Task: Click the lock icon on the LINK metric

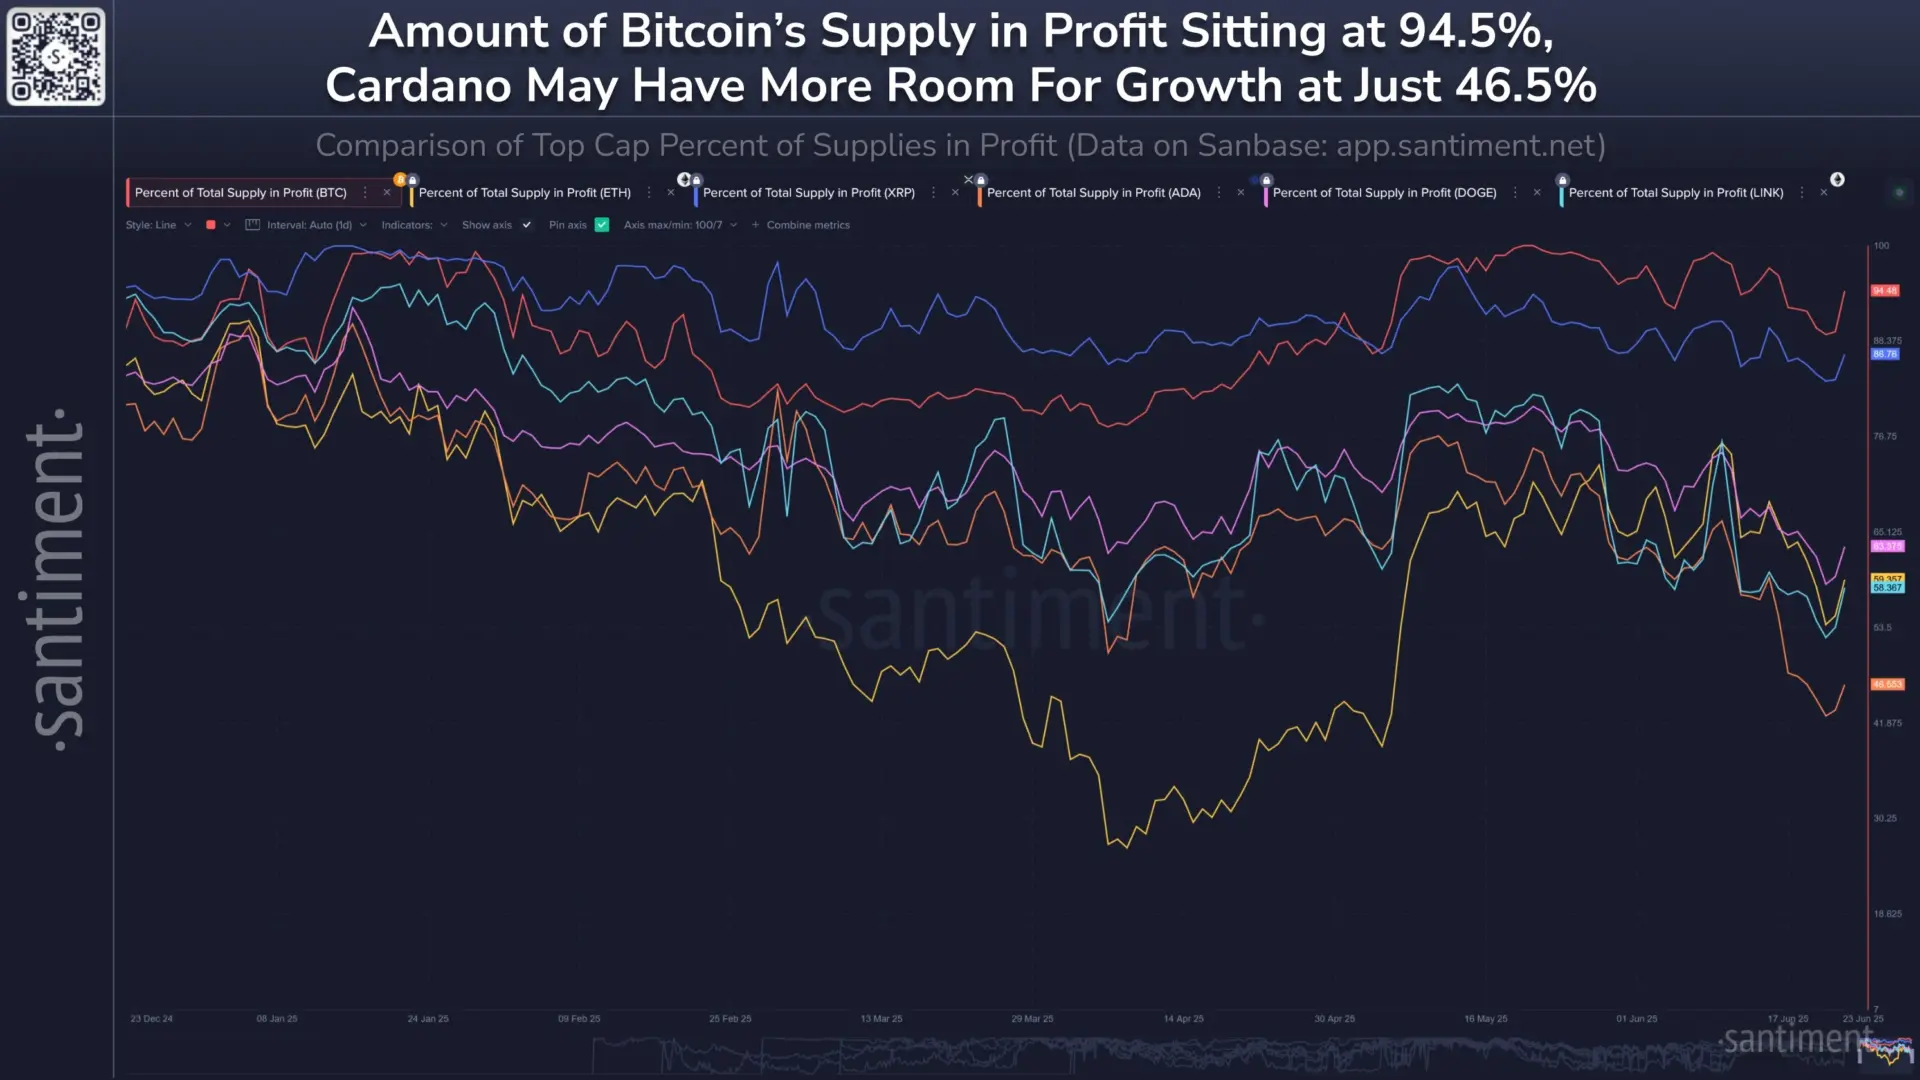Action: (1562, 179)
